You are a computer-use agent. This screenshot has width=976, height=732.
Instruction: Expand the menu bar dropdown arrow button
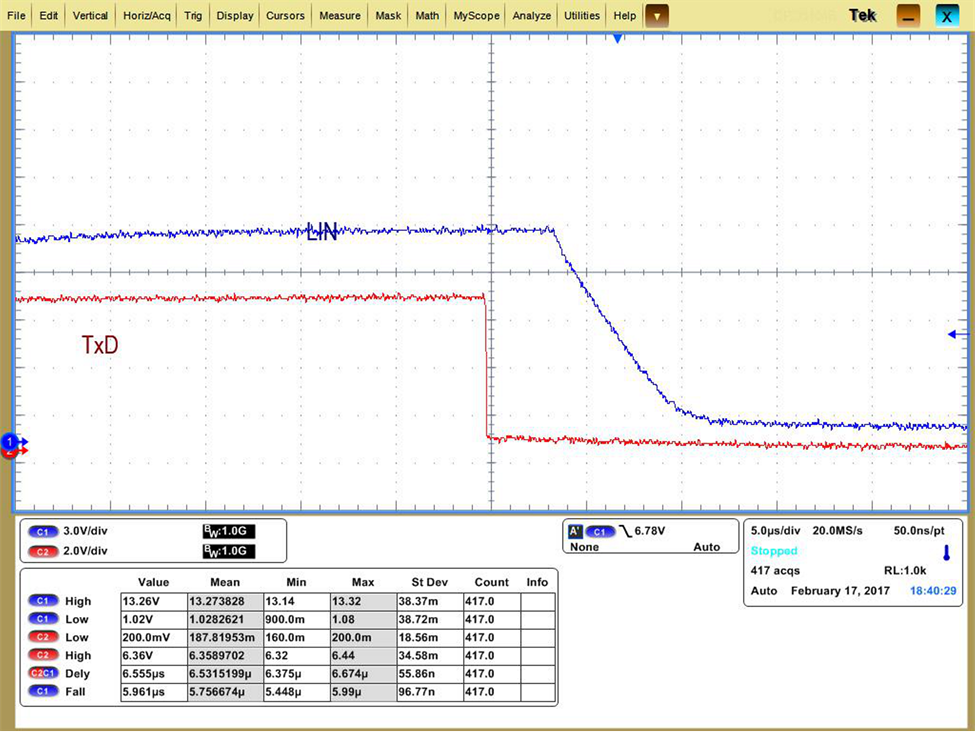[656, 16]
